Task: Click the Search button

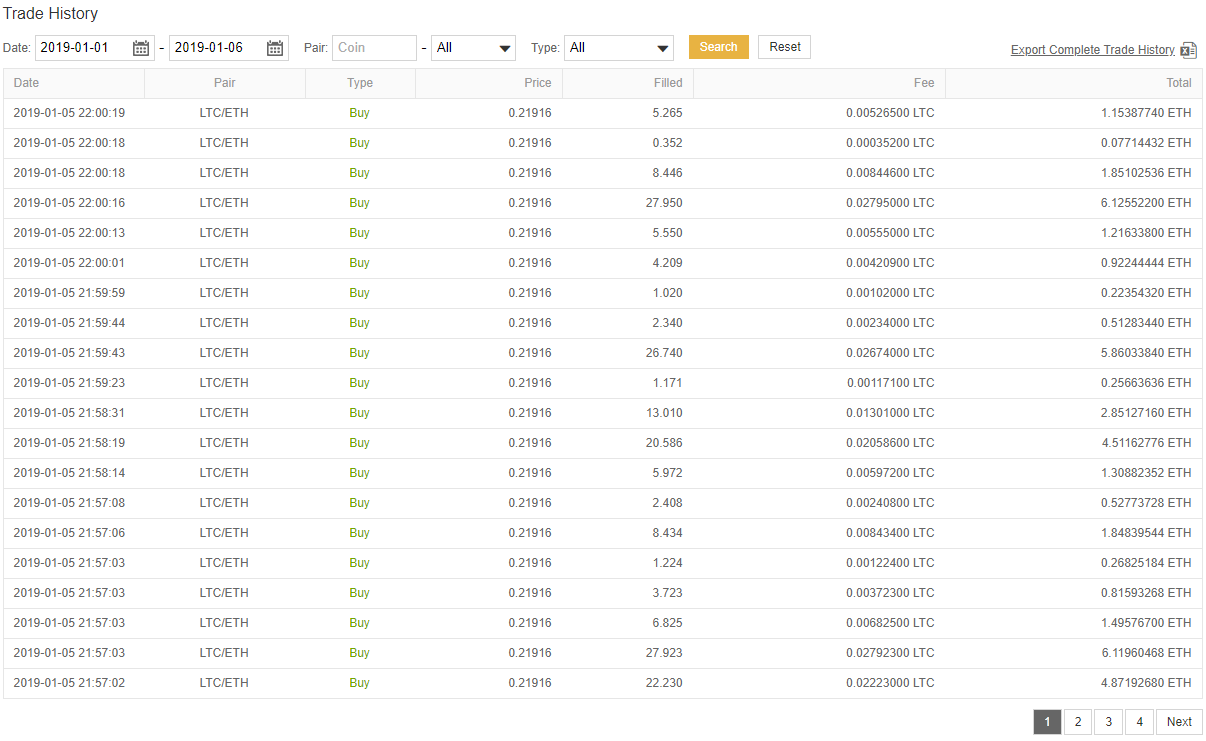Action: (718, 47)
